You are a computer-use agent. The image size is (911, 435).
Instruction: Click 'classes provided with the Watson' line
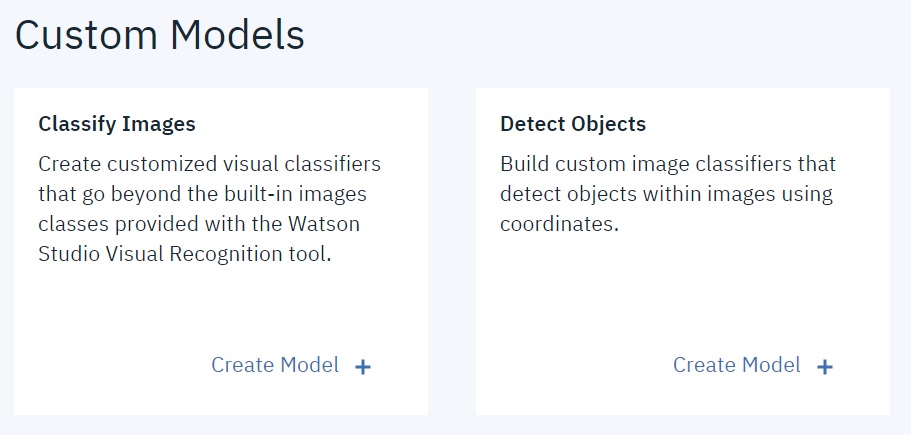tap(199, 223)
